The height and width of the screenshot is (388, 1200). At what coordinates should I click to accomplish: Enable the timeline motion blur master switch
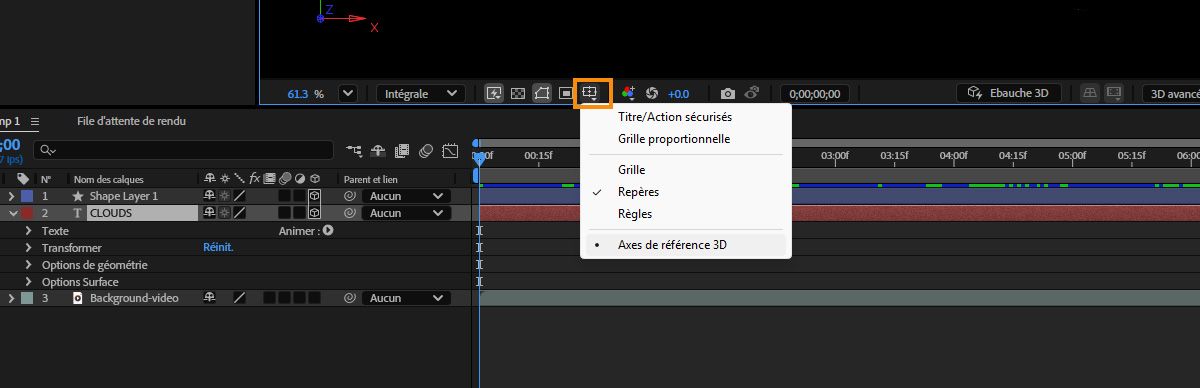tap(426, 151)
